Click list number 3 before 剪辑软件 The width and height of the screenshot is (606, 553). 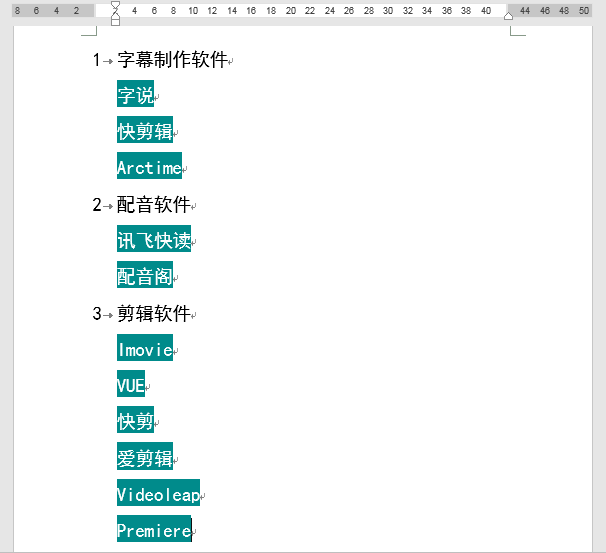(x=97, y=314)
